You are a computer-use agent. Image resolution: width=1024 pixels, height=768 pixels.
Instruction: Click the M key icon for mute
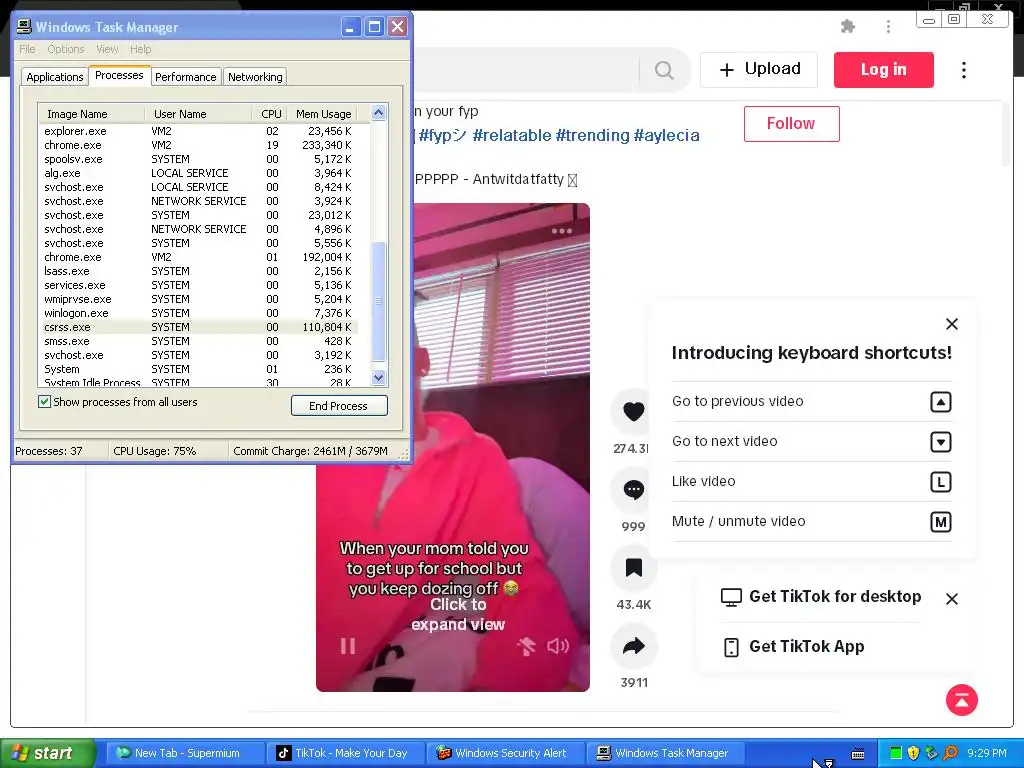coord(940,522)
